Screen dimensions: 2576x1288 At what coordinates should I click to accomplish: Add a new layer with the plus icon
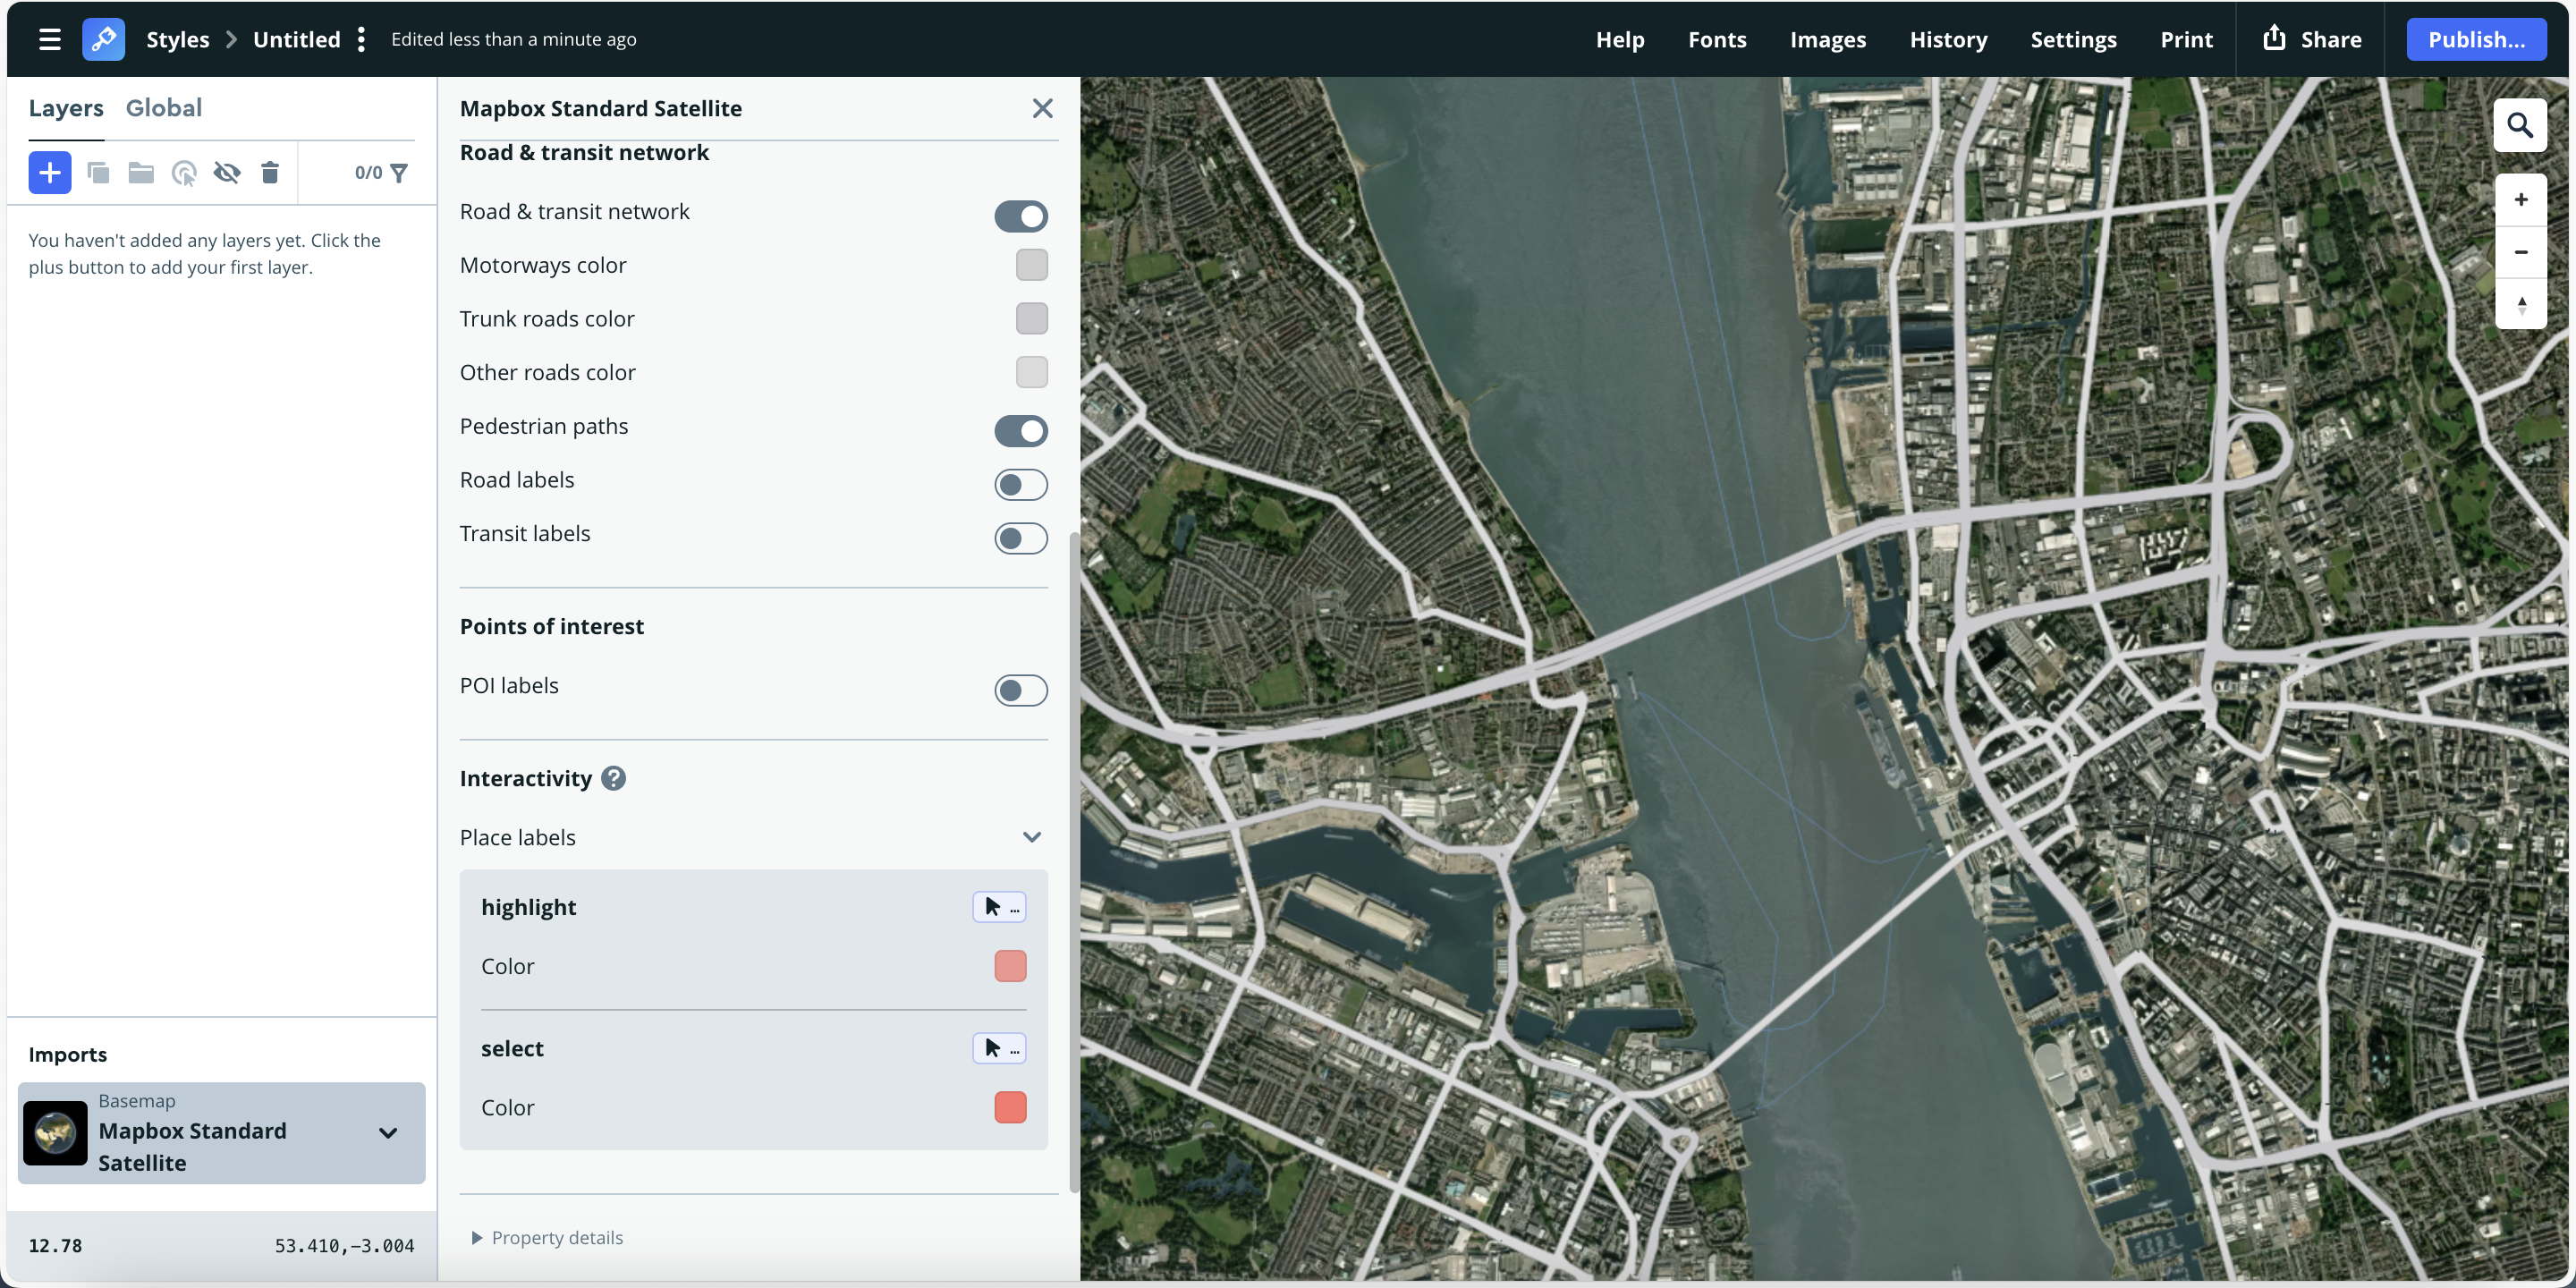tap(49, 172)
